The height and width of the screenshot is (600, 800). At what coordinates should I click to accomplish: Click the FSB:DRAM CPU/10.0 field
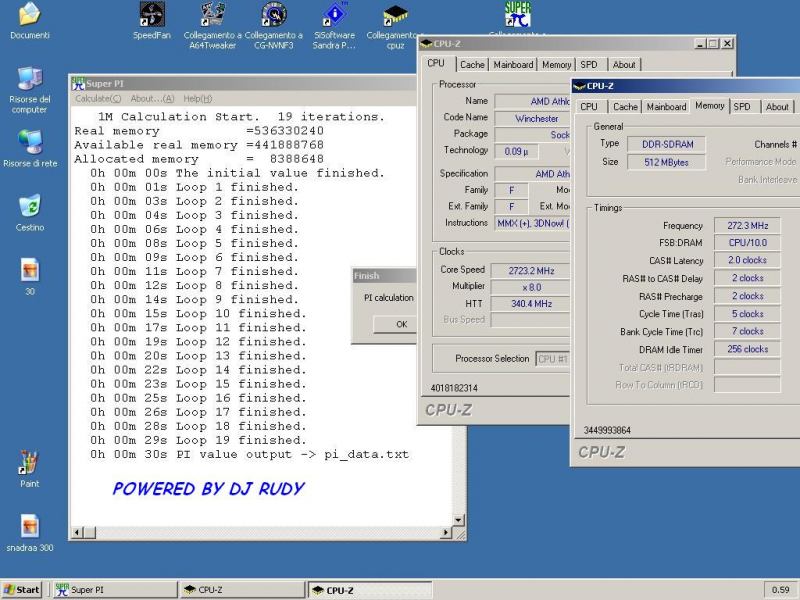(x=747, y=243)
